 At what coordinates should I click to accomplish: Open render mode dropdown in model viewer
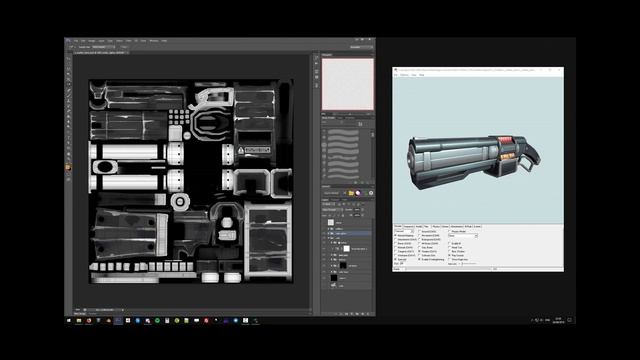coord(404,231)
